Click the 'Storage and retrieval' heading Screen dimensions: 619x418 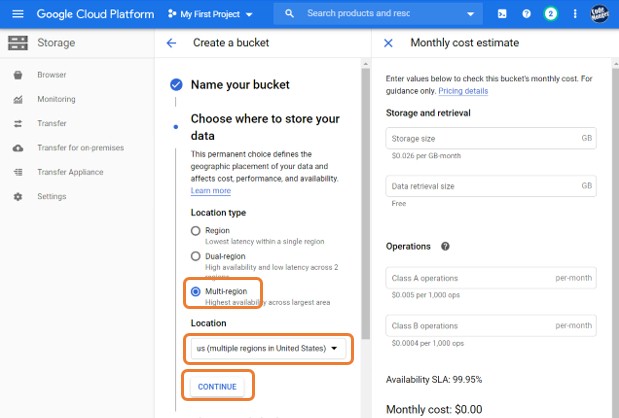(428, 113)
